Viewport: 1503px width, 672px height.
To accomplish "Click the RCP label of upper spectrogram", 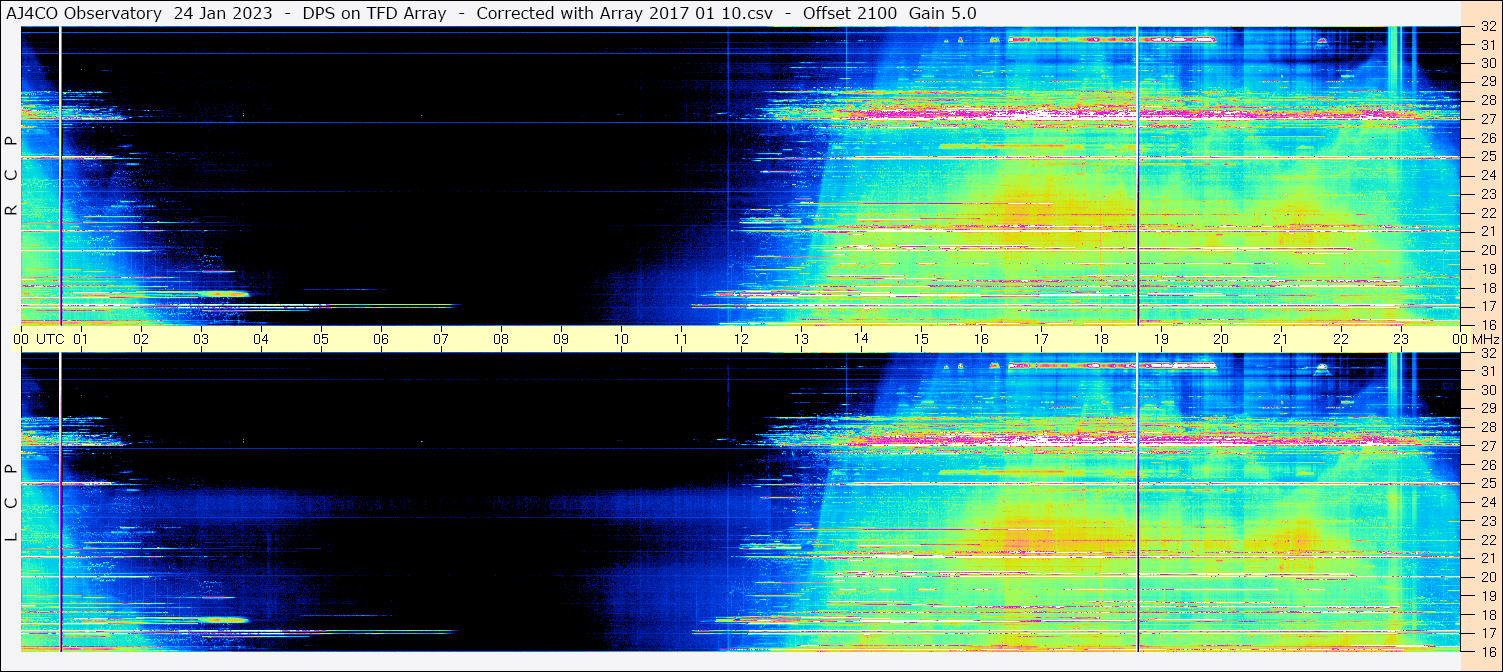I will (x=11, y=176).
